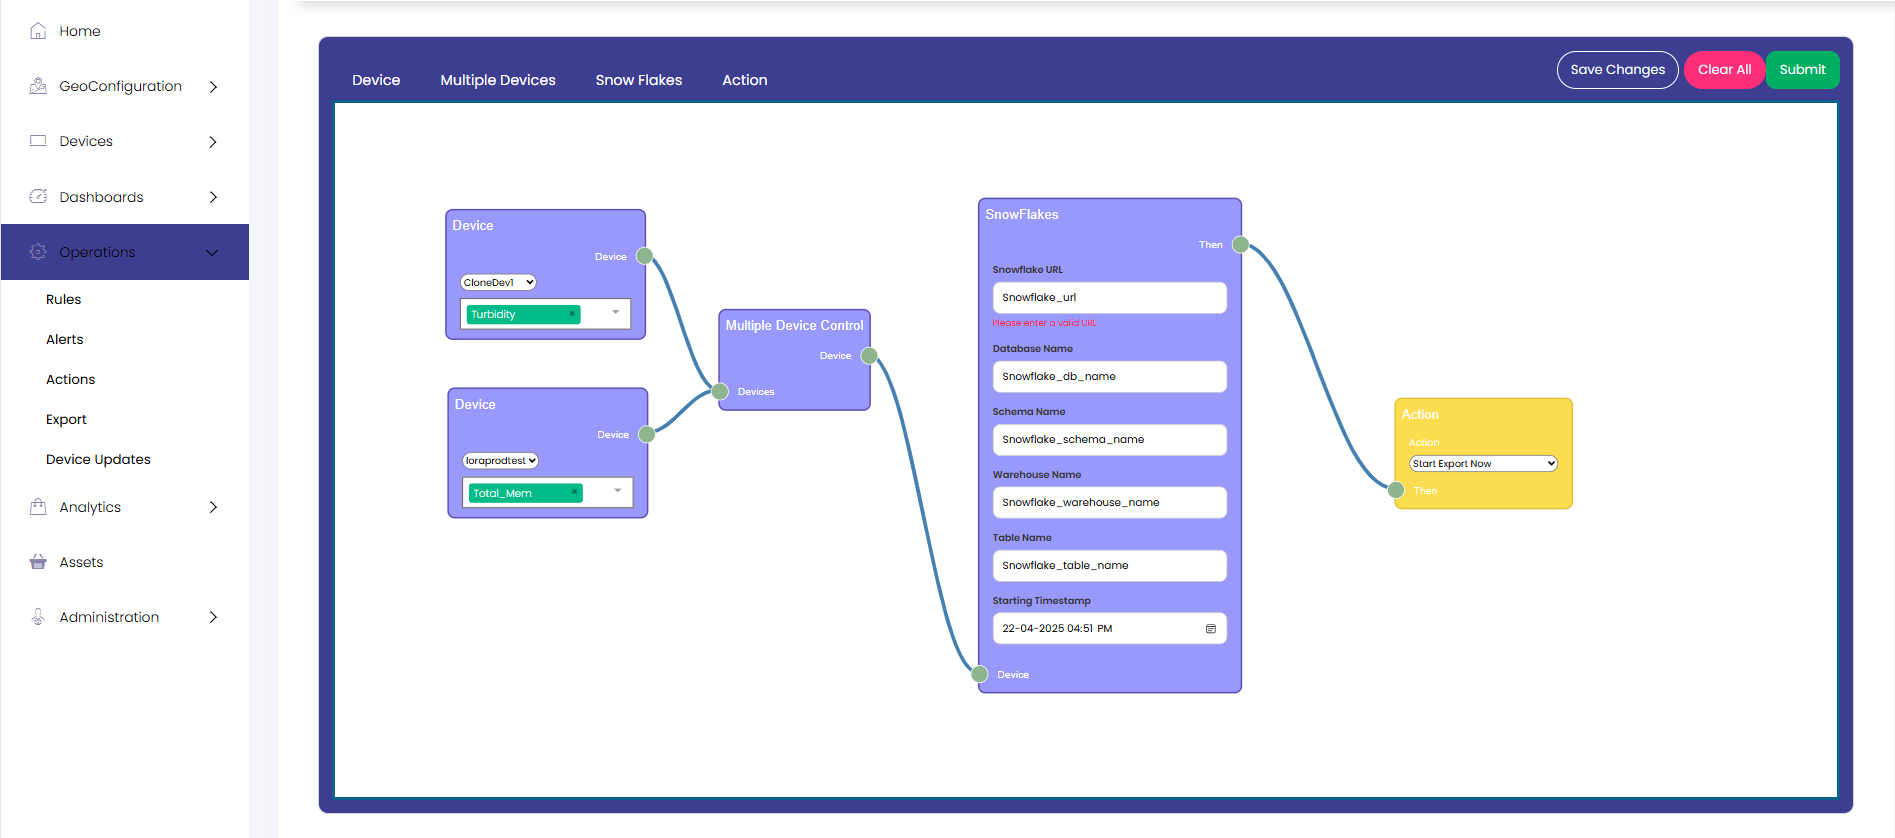Go to Home in the sidebar
1895x838 pixels.
[80, 31]
